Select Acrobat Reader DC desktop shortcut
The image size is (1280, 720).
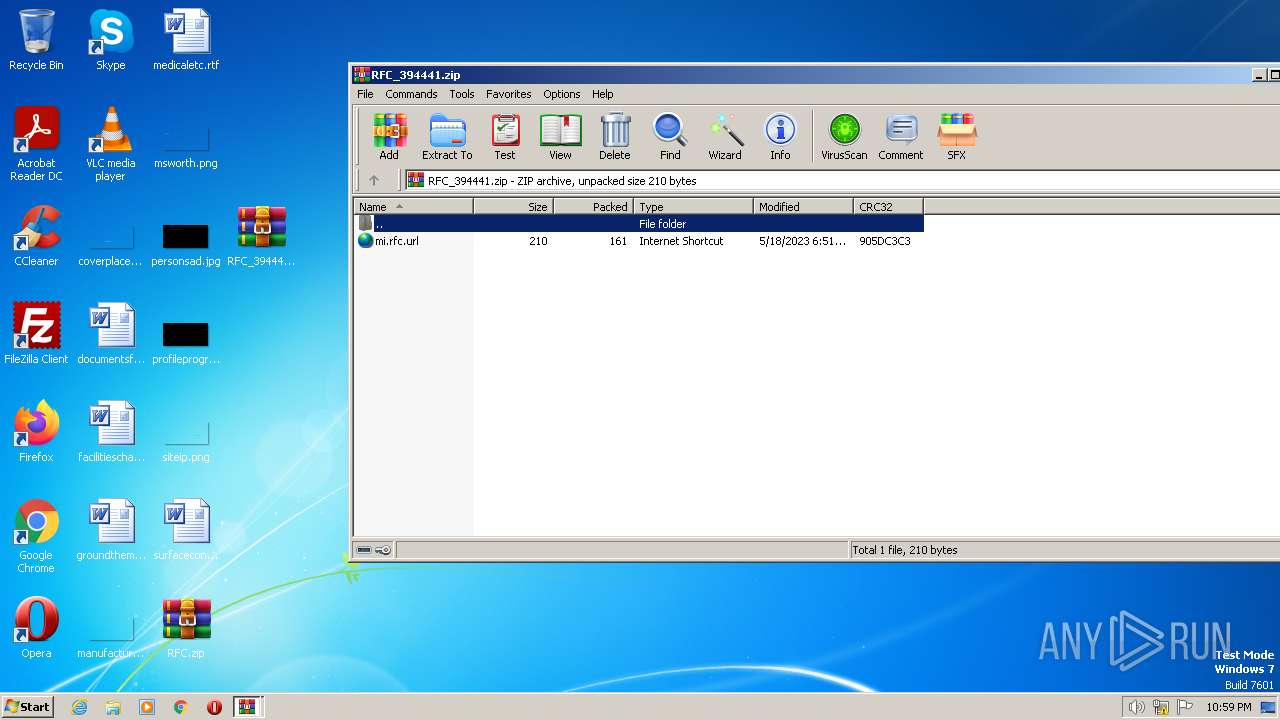tap(36, 144)
